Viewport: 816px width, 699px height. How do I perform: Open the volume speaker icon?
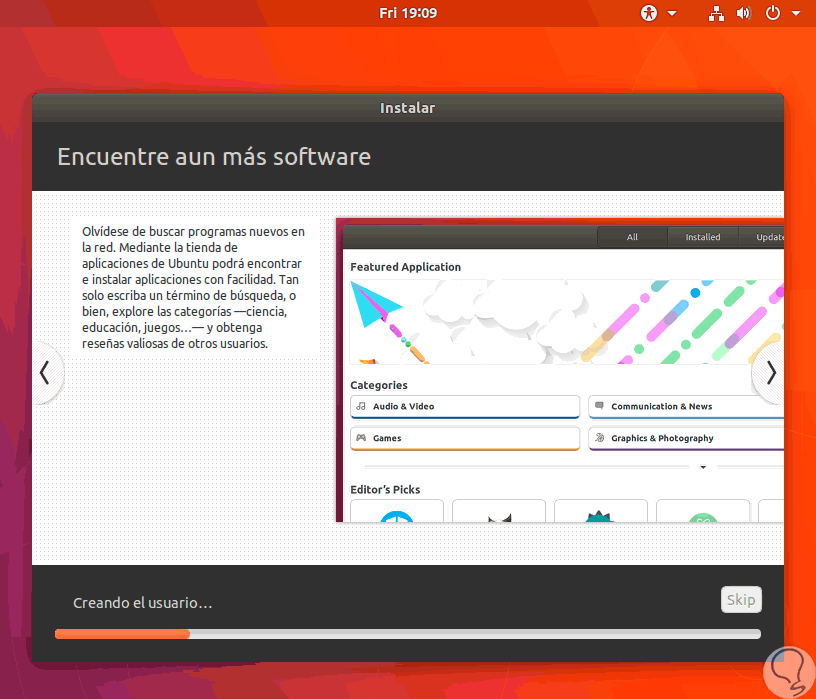pyautogui.click(x=744, y=14)
